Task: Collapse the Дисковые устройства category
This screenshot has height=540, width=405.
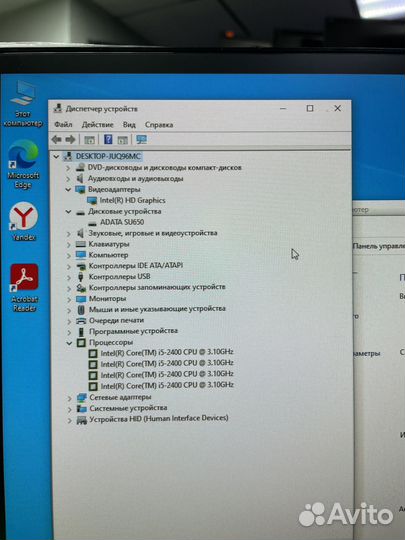Action: click(68, 212)
